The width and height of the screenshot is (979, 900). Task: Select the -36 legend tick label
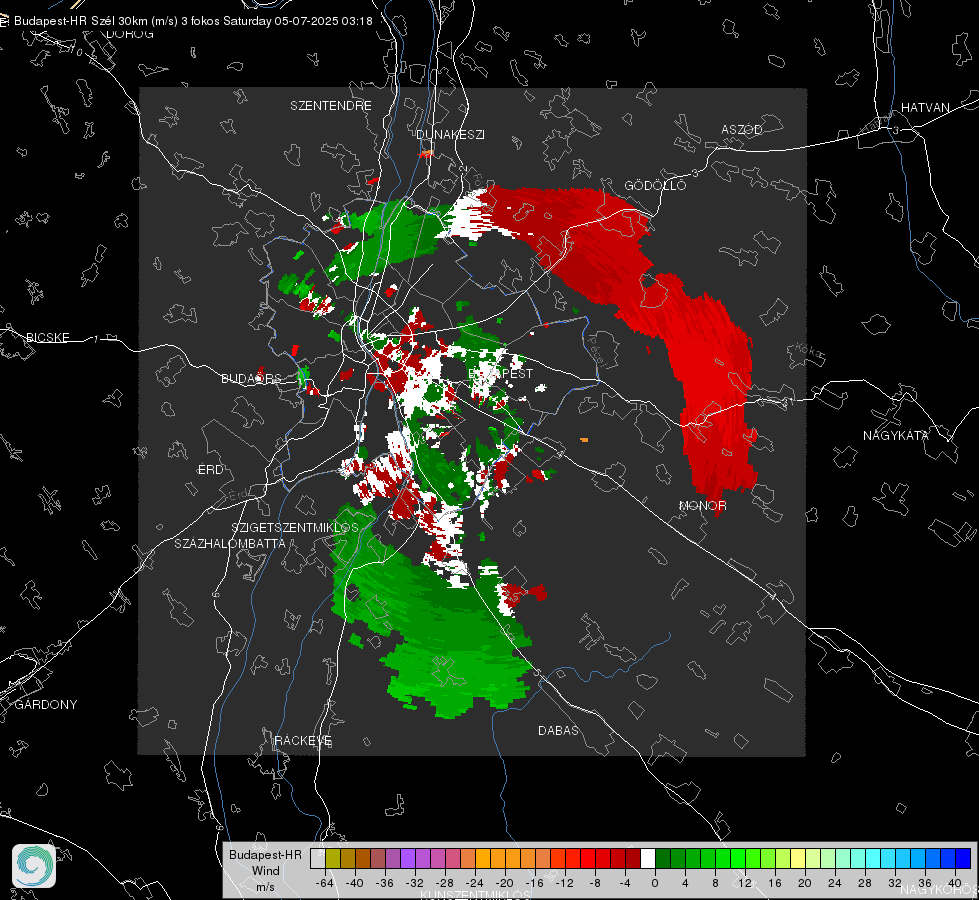point(385,883)
